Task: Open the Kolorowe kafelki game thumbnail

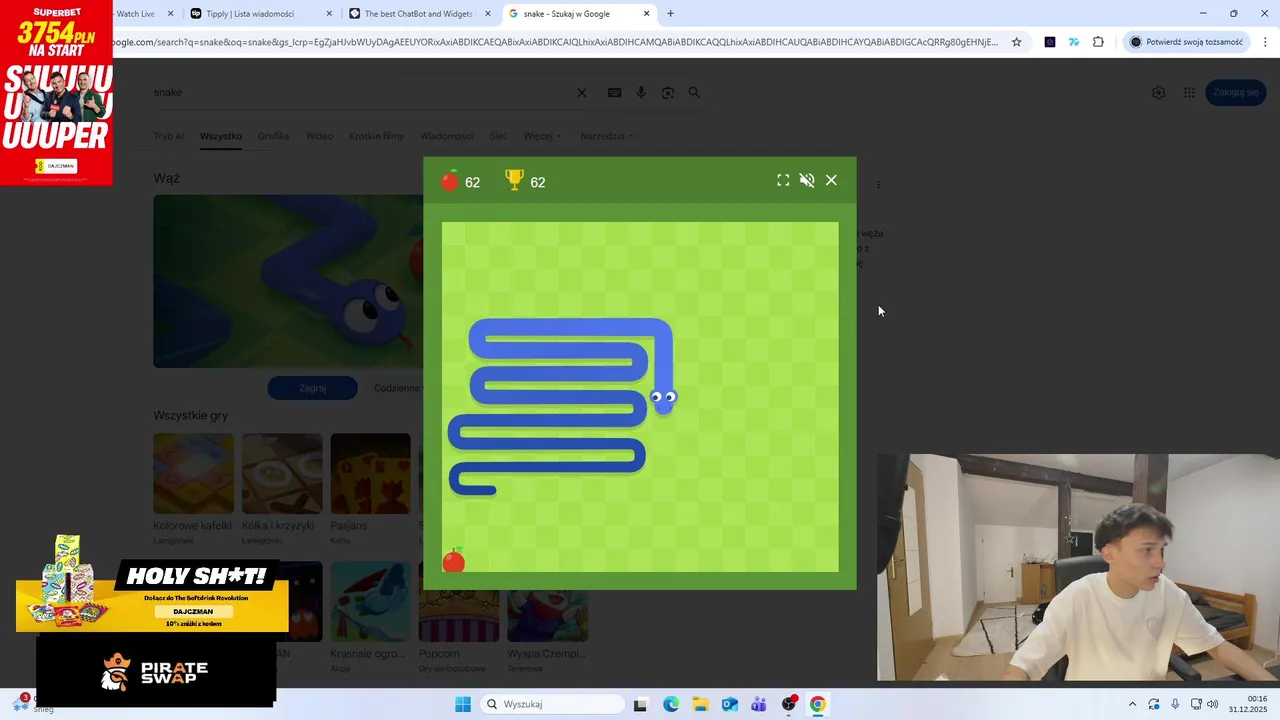Action: coord(193,473)
